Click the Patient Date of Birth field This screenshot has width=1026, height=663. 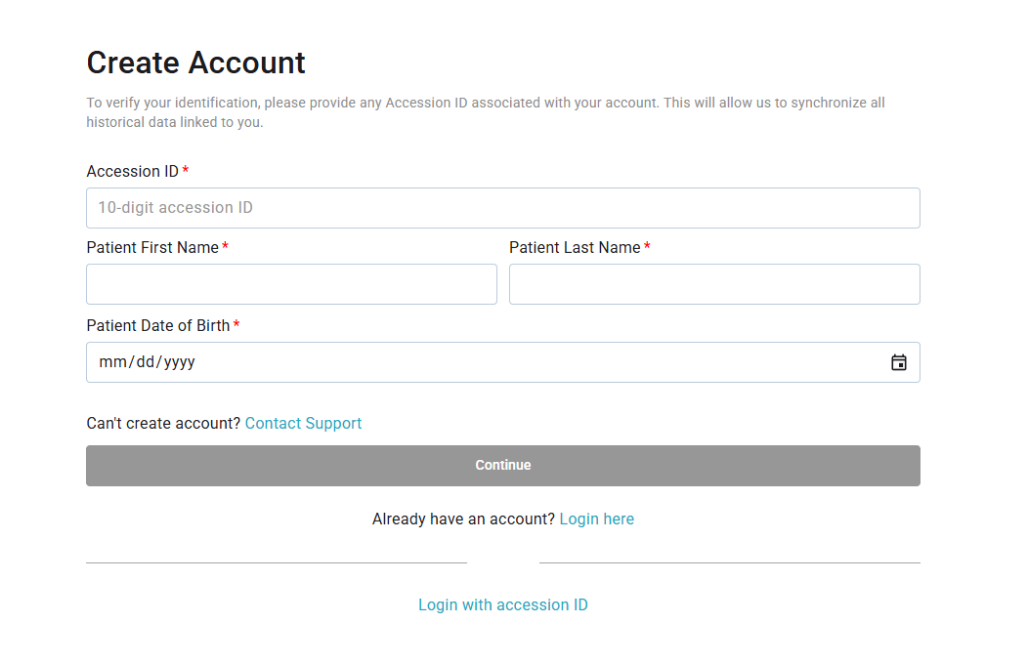click(480, 363)
